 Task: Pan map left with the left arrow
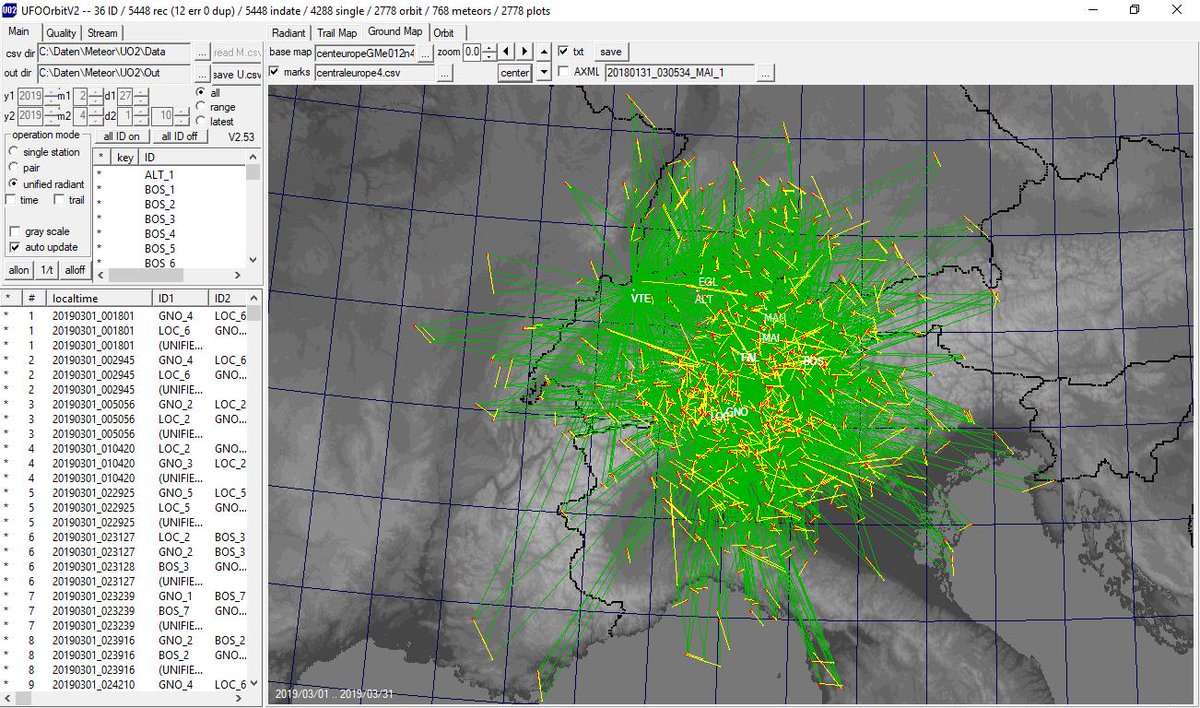coord(506,51)
